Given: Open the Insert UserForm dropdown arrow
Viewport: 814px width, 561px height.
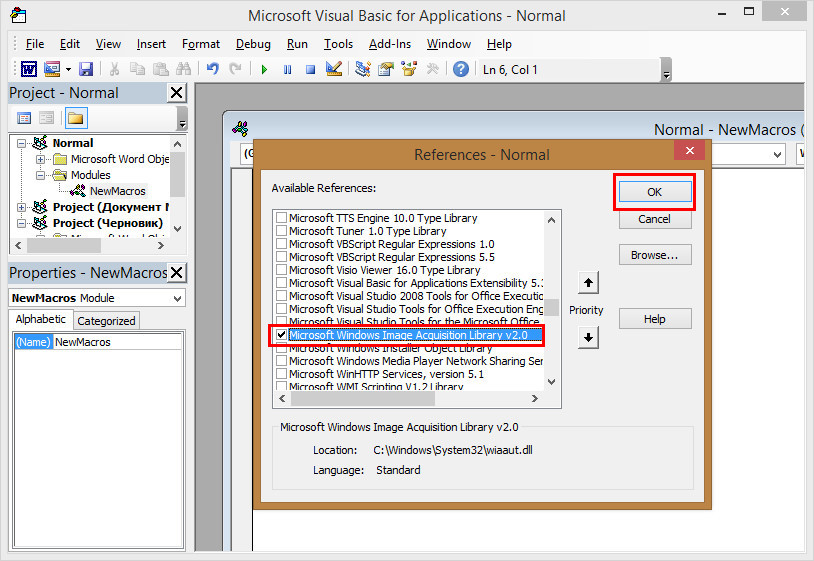Looking at the screenshot, I should 68,69.
